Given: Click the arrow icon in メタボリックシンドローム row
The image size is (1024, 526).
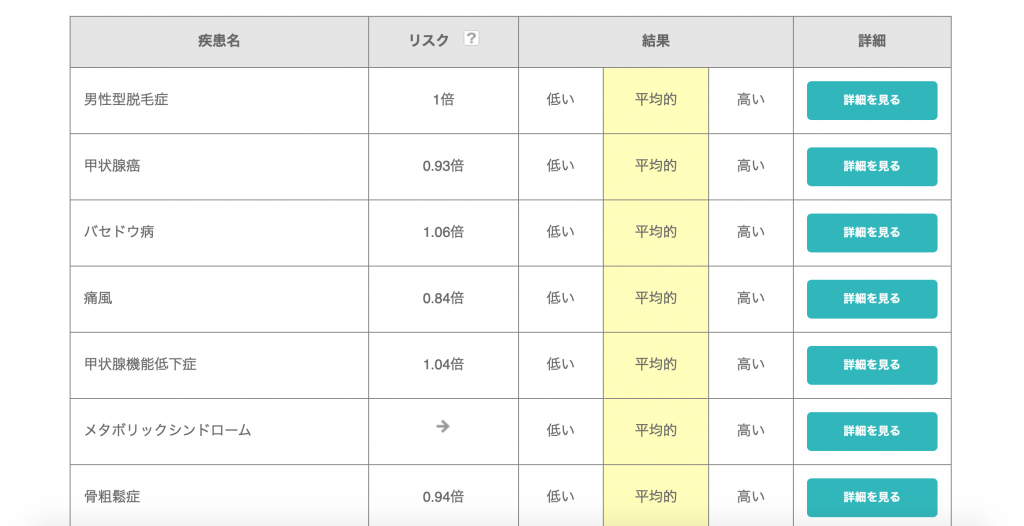Looking at the screenshot, I should (443, 427).
